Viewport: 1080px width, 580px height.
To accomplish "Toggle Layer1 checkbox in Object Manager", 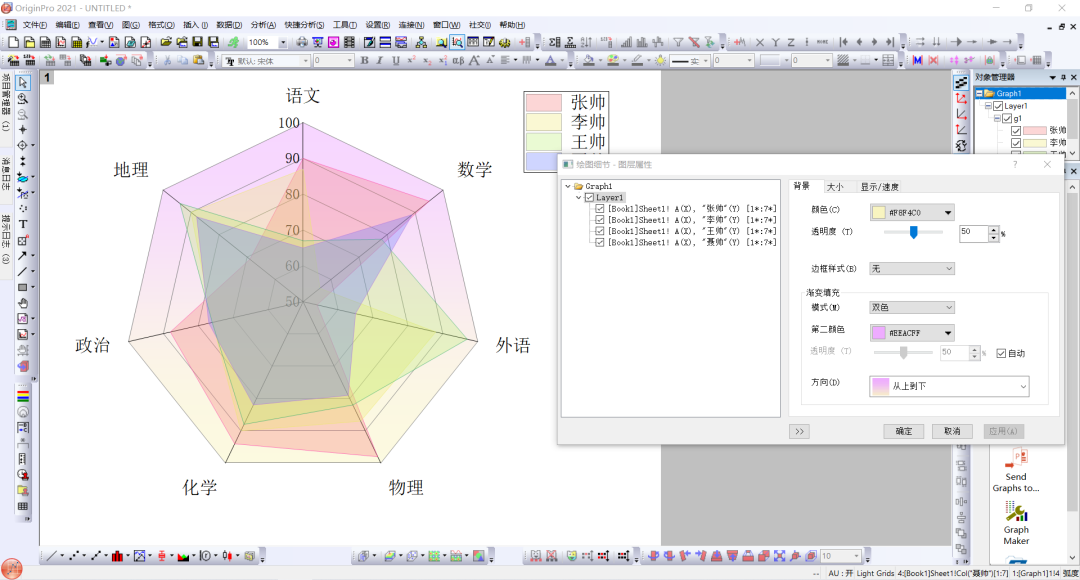I will (998, 106).
